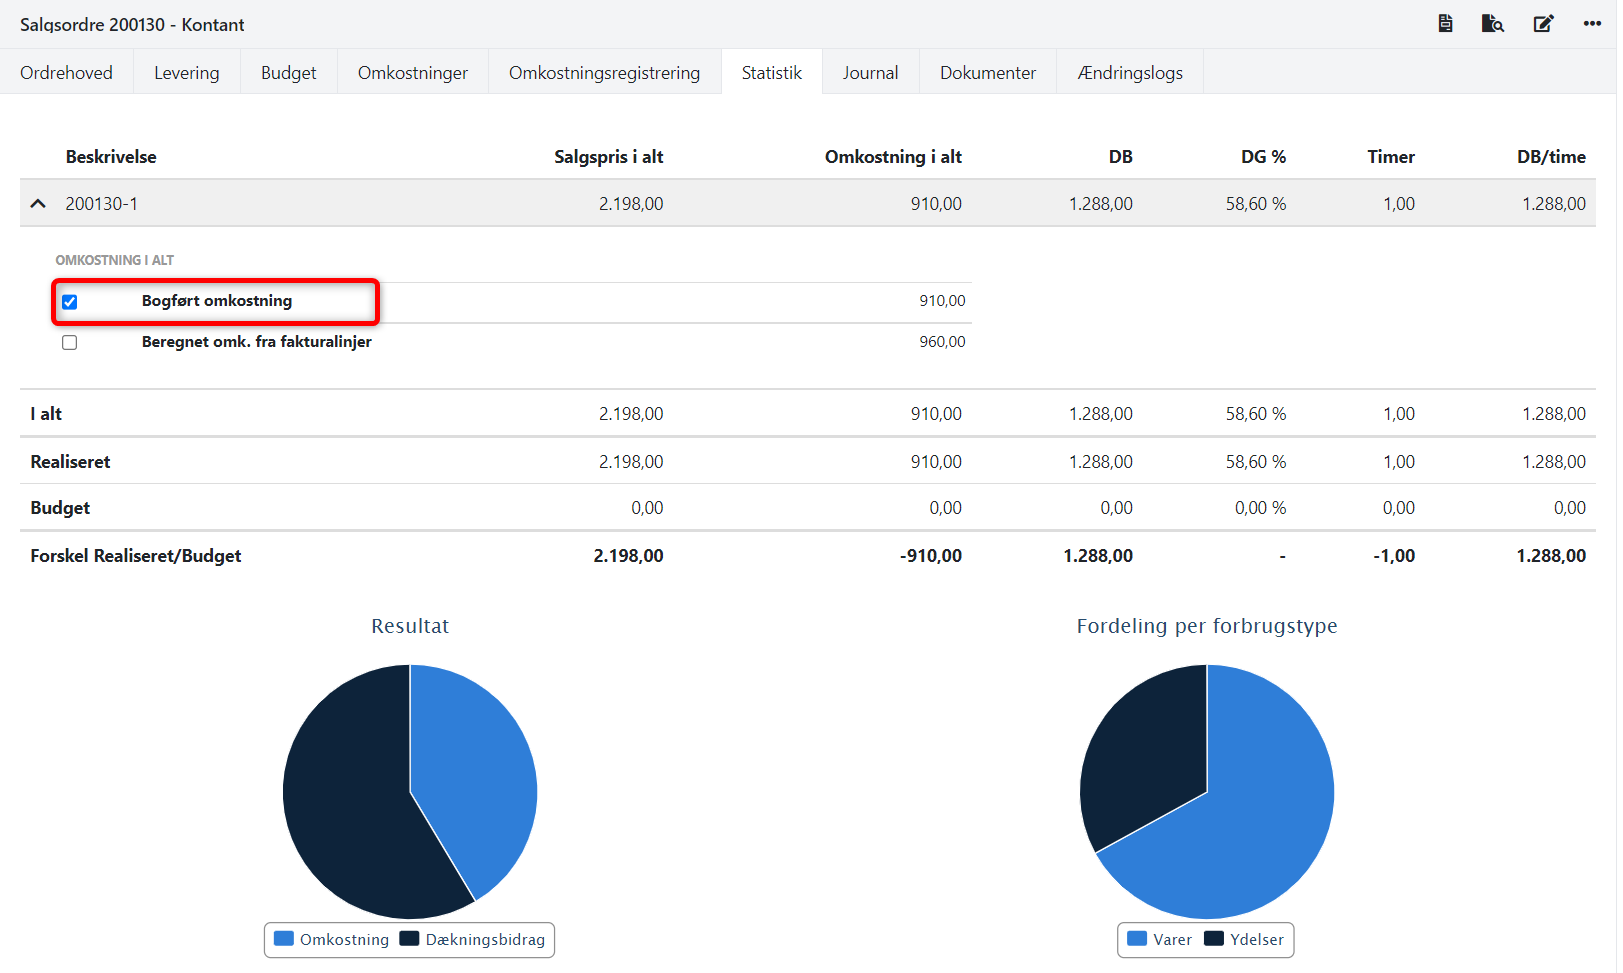This screenshot has width=1623, height=973.
Task: View the Ændringslogs tab
Action: [1129, 73]
